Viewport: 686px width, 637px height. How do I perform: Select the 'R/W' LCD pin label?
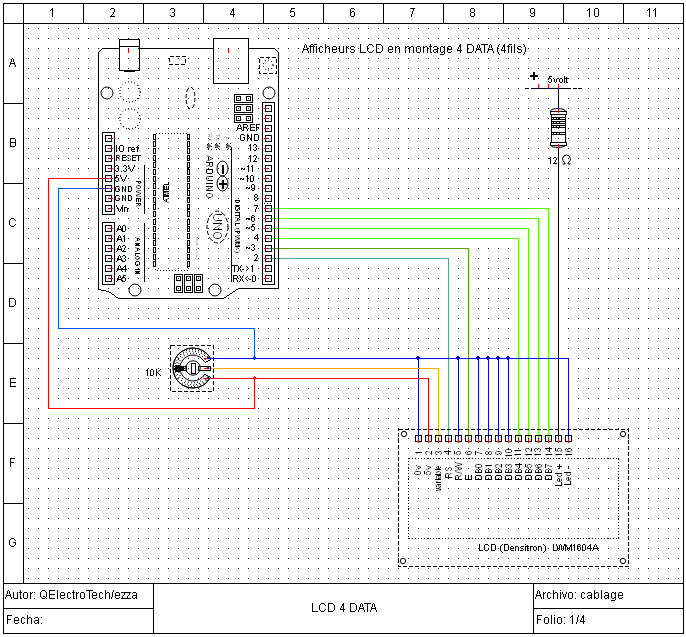tap(458, 471)
